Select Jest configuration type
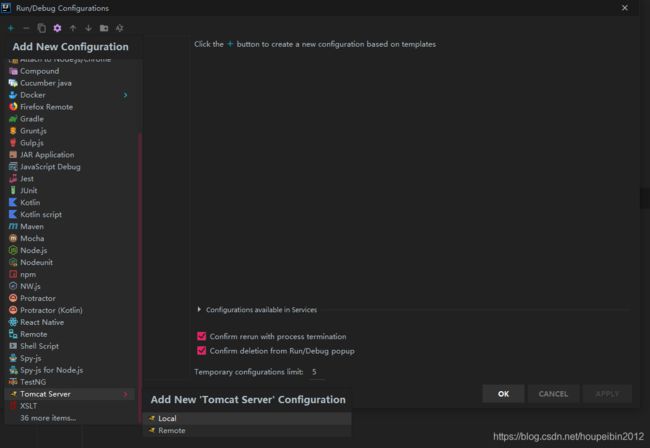Screen dimensions: 650x448 click(27, 179)
